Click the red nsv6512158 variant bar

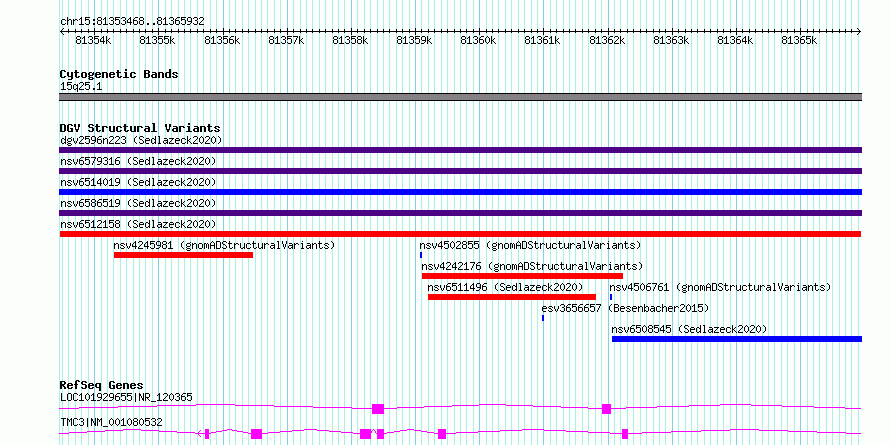tap(460, 234)
